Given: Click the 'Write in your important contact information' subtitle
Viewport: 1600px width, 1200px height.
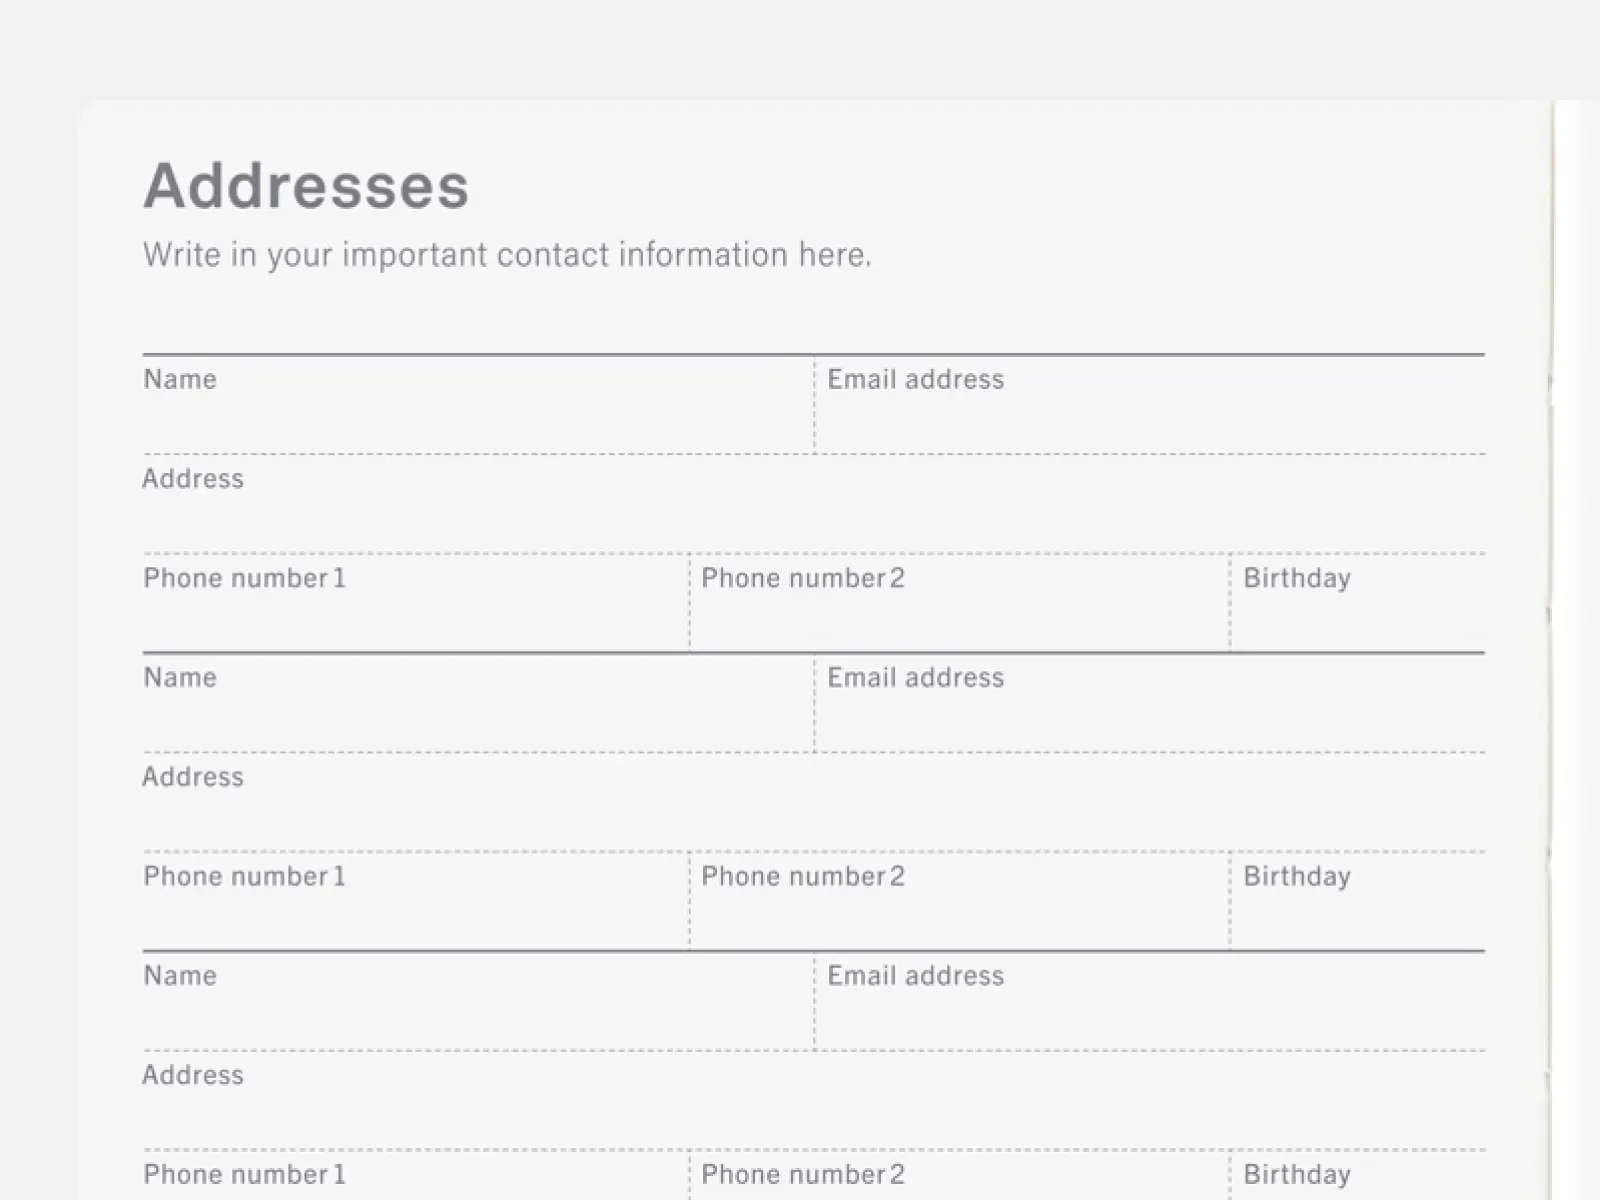Looking at the screenshot, I should 507,255.
